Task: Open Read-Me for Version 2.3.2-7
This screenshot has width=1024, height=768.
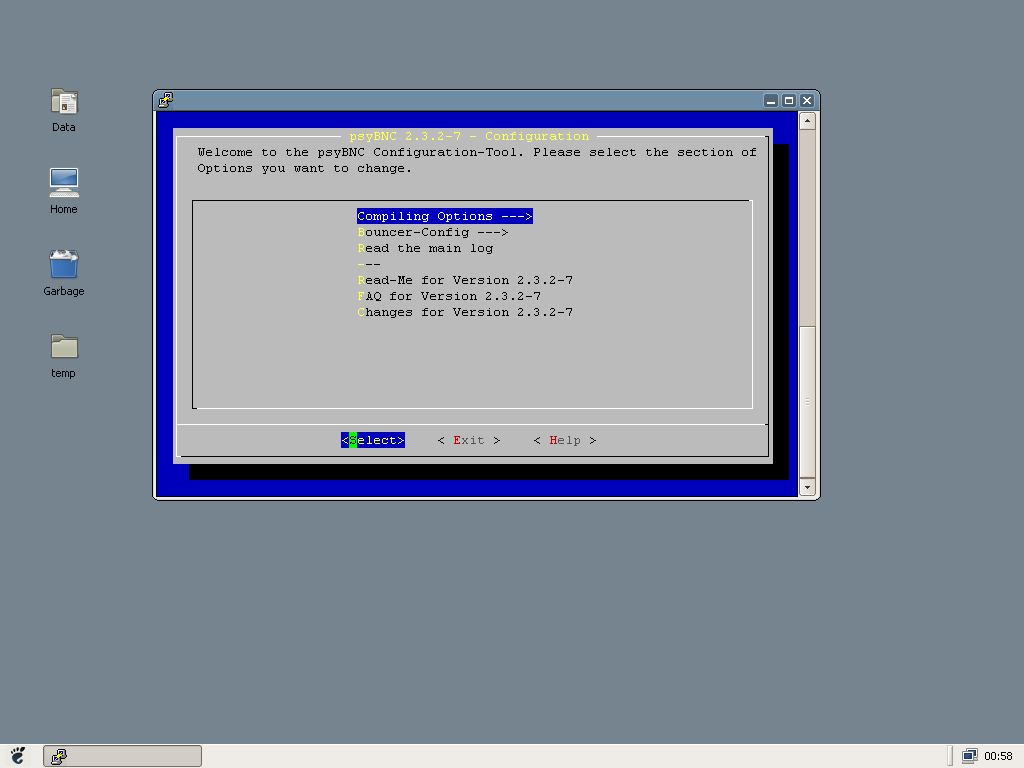Action: (465, 280)
